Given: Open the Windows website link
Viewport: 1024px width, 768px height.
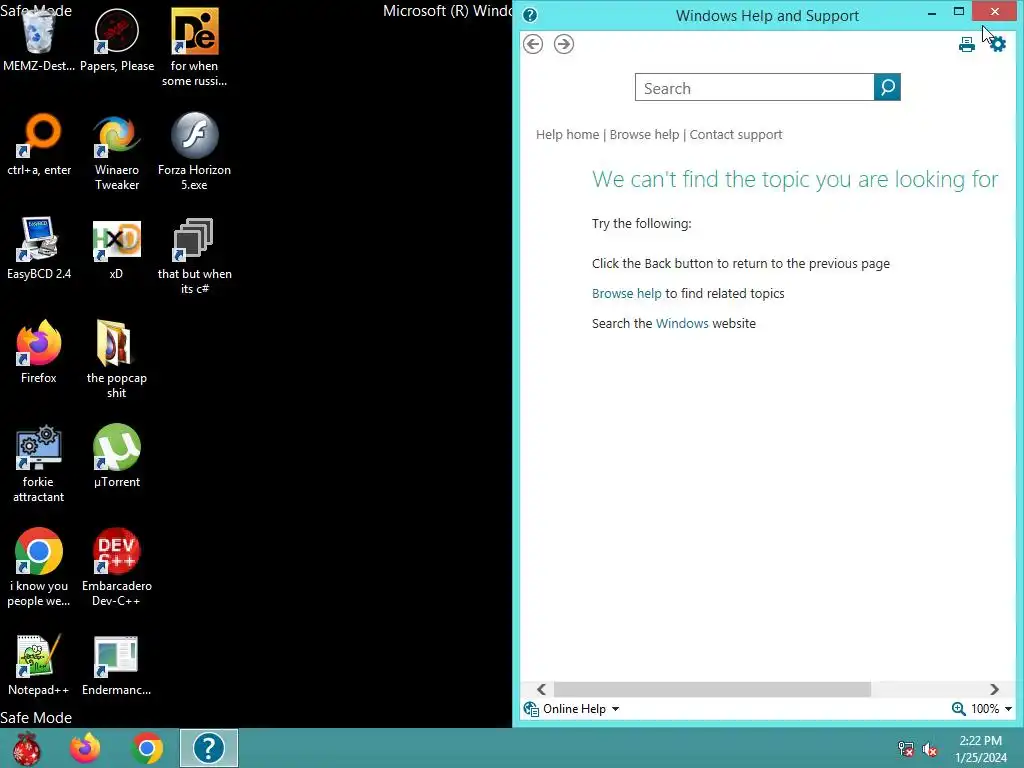Looking at the screenshot, I should tap(682, 323).
